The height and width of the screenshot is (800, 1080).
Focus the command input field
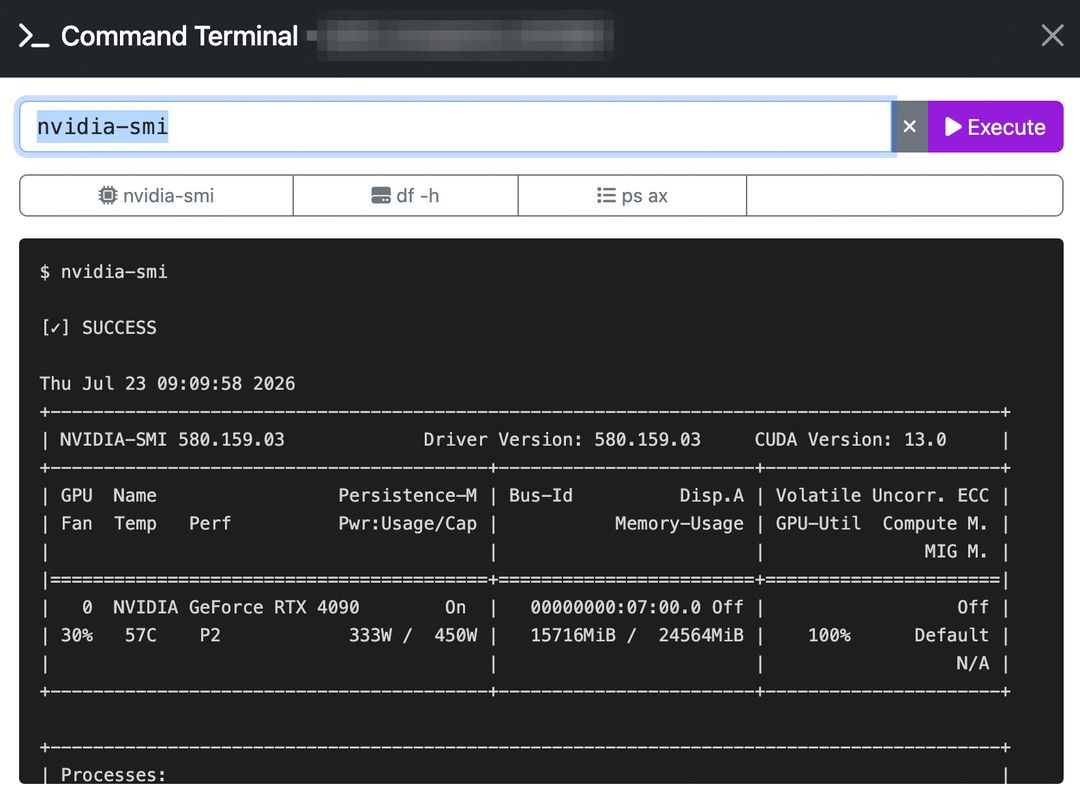tap(455, 127)
